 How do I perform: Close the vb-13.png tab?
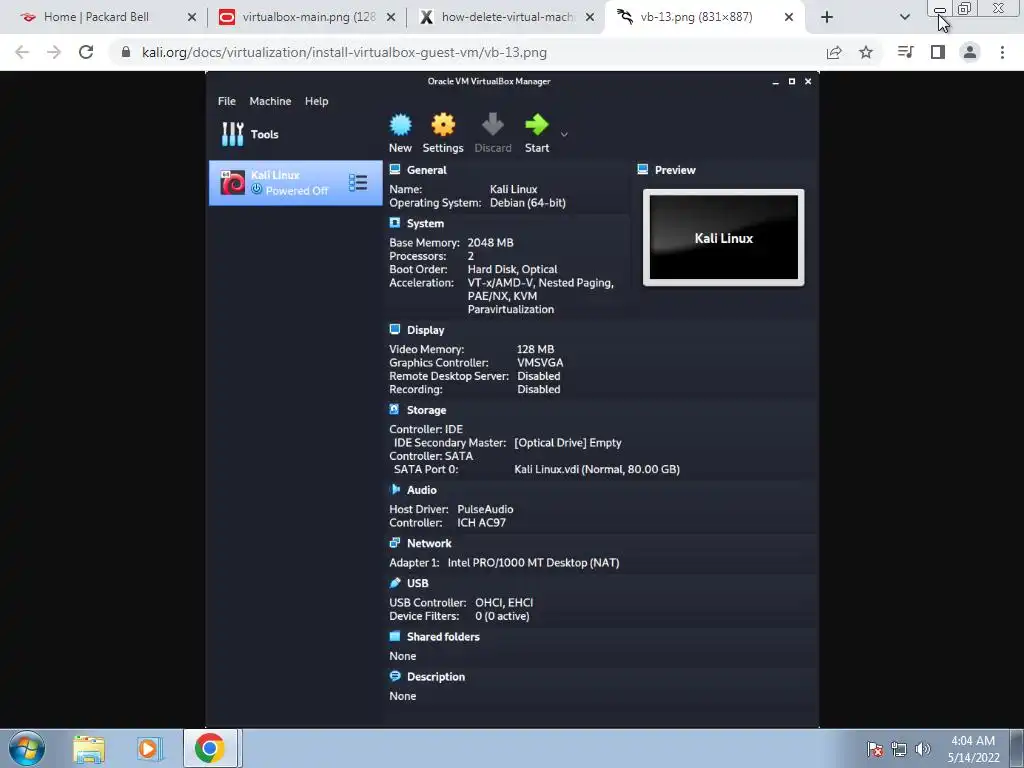pyautogui.click(x=789, y=17)
